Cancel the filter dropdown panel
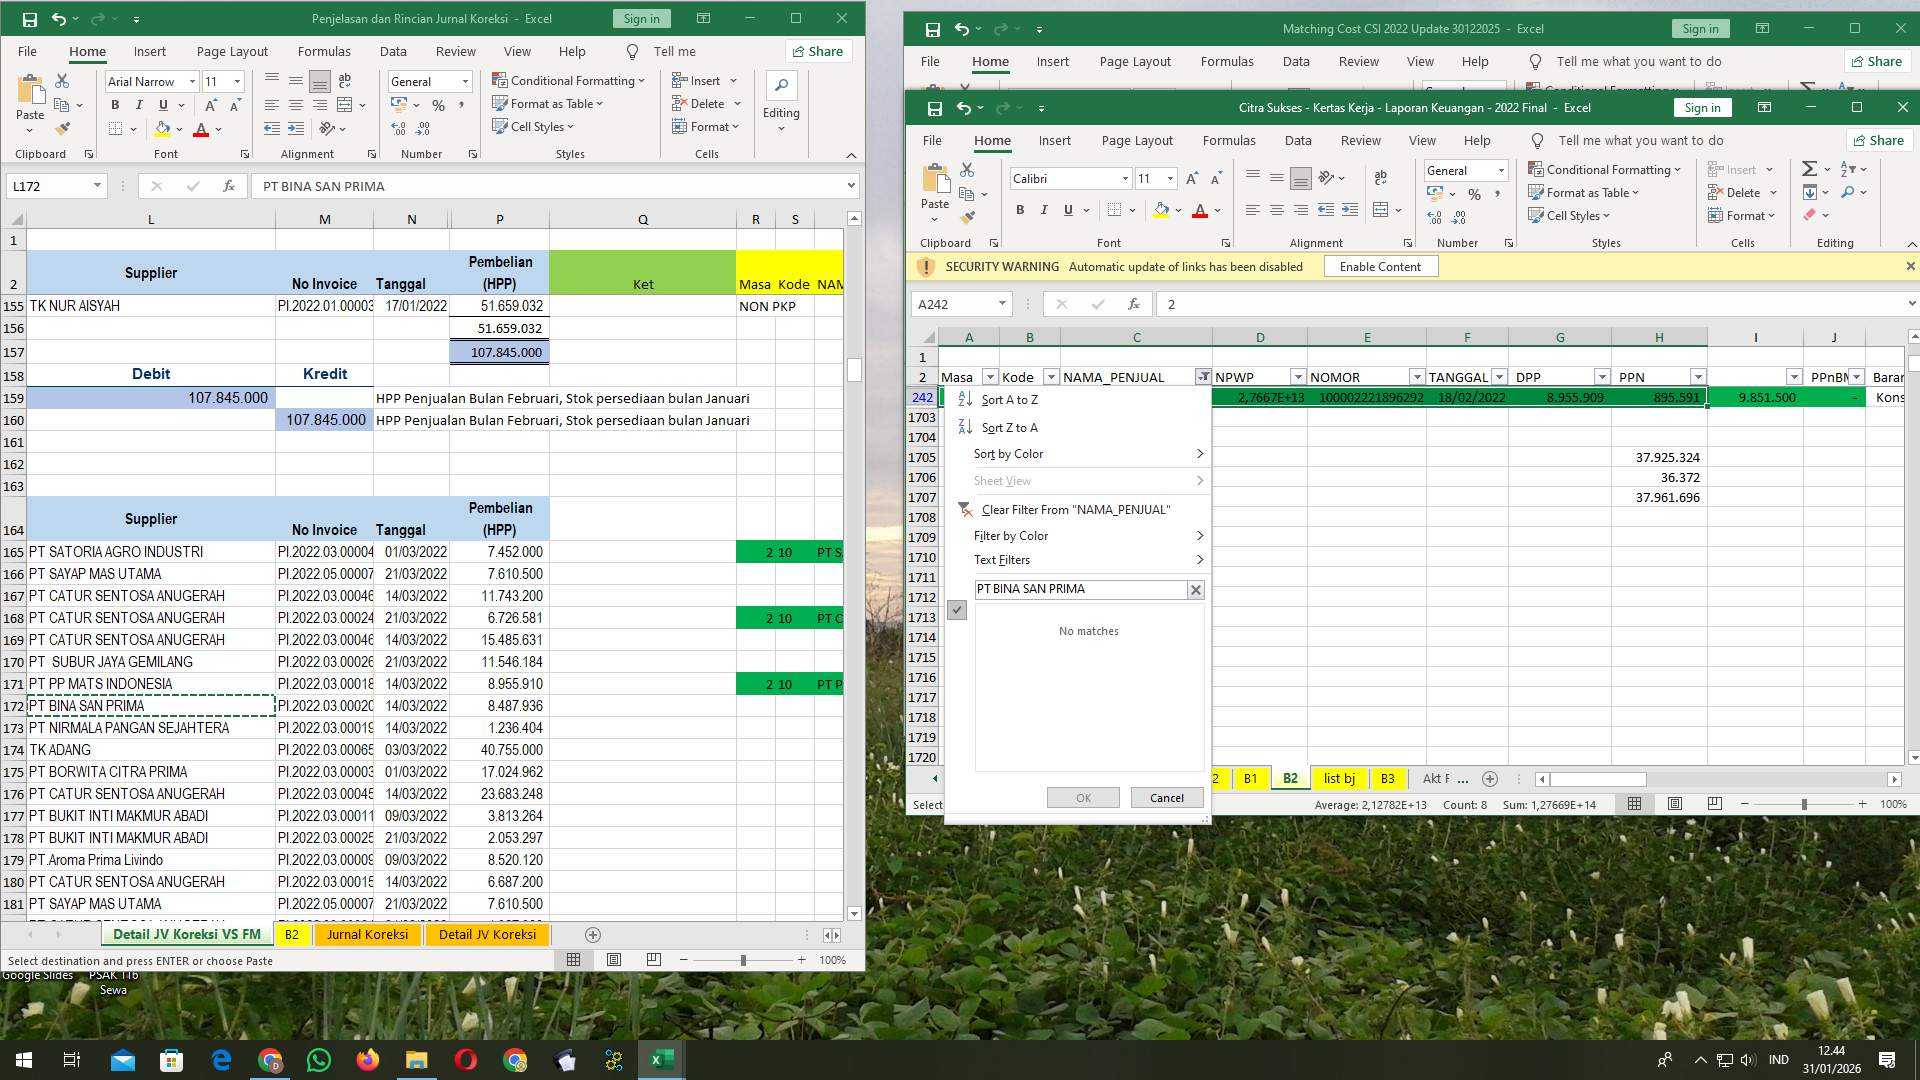The width and height of the screenshot is (1920, 1080). tap(1166, 798)
